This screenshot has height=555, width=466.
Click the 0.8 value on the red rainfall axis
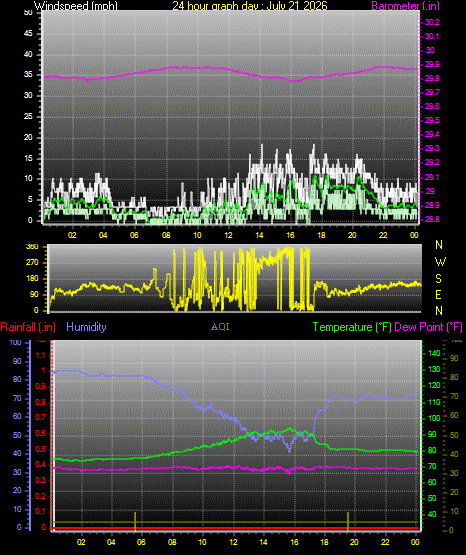point(41,402)
